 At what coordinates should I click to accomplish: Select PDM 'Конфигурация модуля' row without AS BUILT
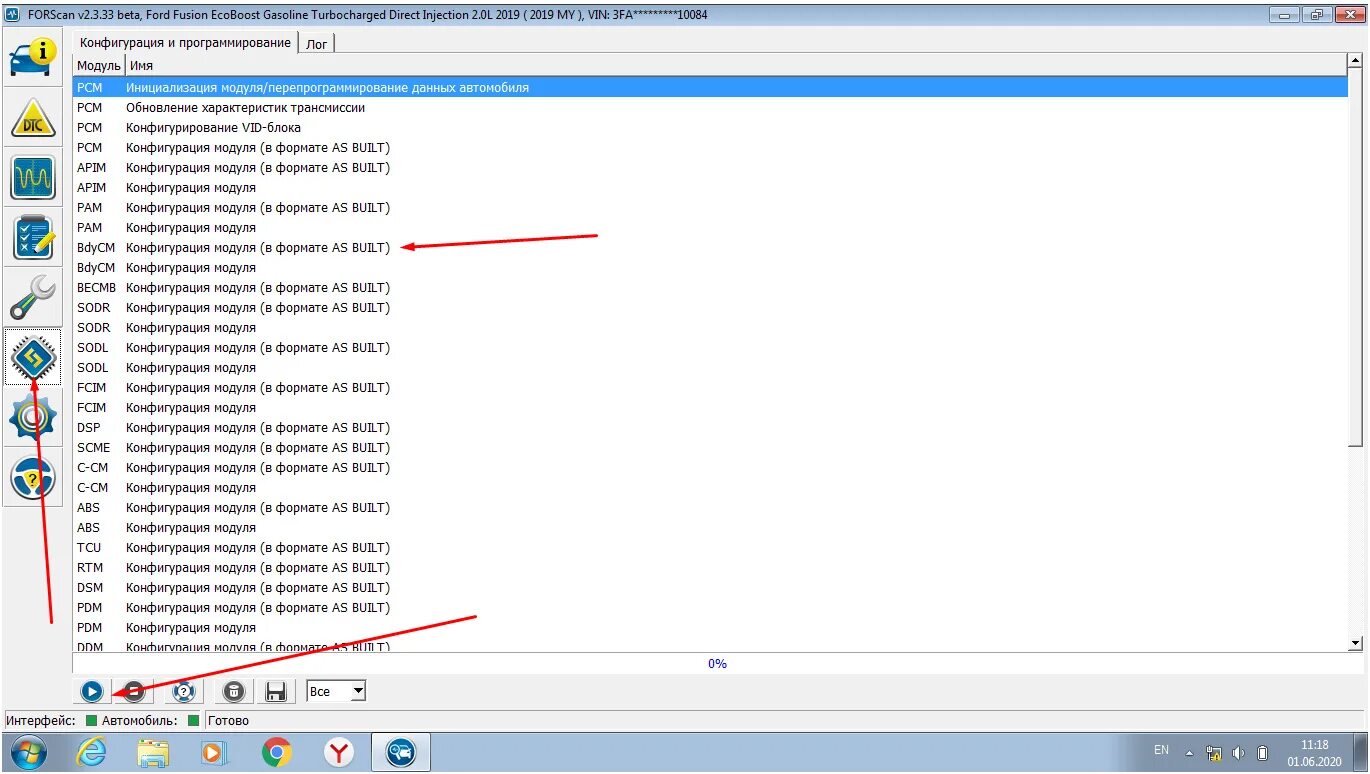tap(710, 627)
